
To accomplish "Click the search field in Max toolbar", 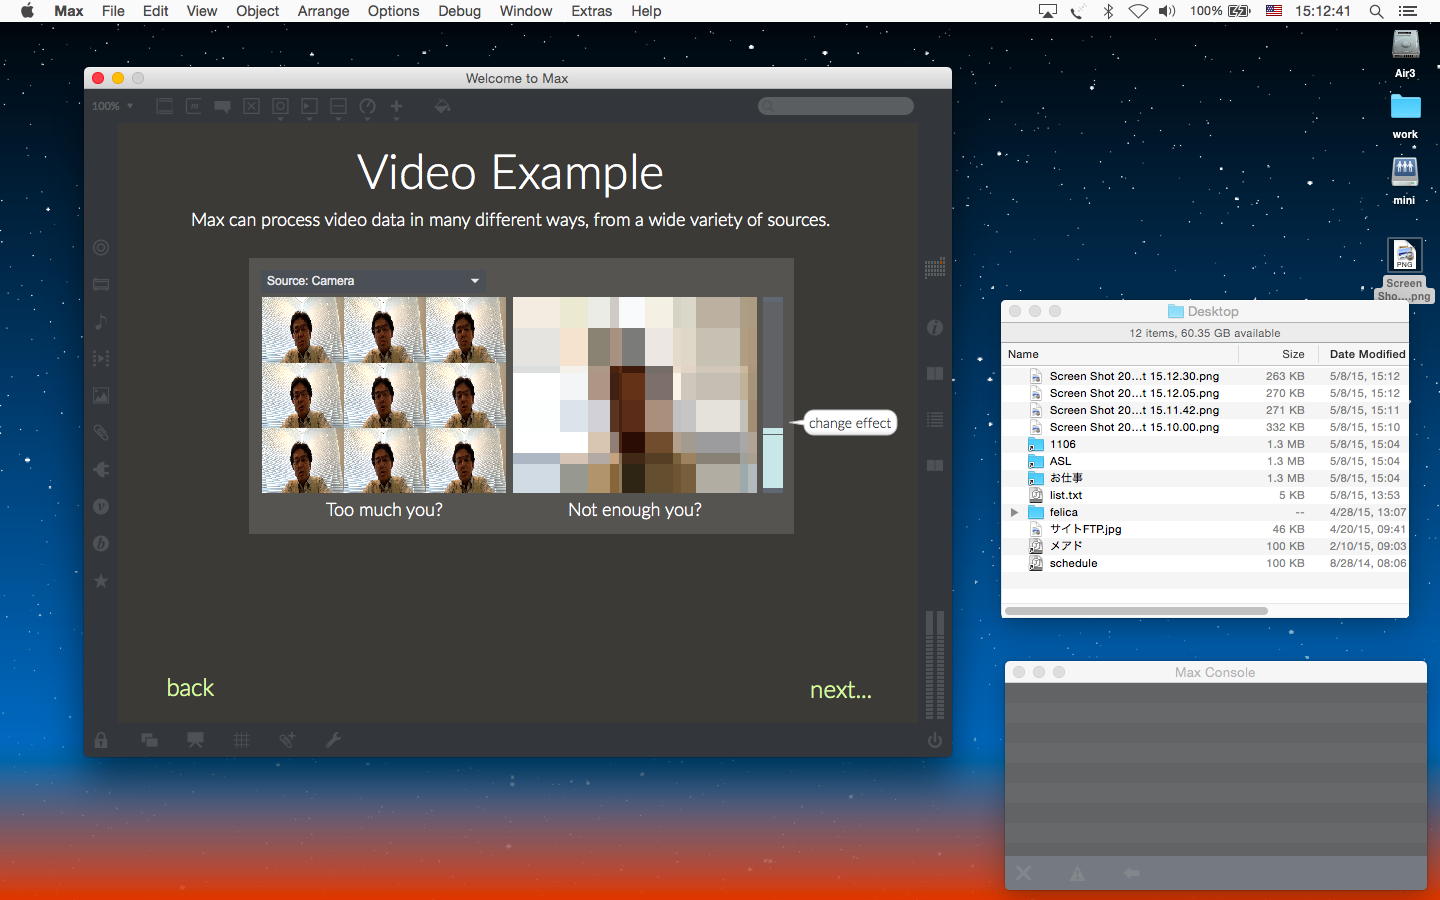I will [836, 106].
